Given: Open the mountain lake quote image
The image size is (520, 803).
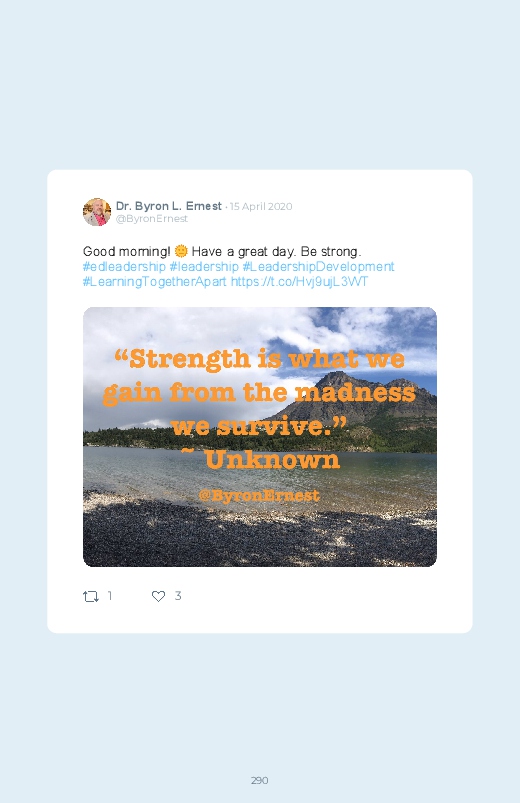Looking at the screenshot, I should [260, 437].
